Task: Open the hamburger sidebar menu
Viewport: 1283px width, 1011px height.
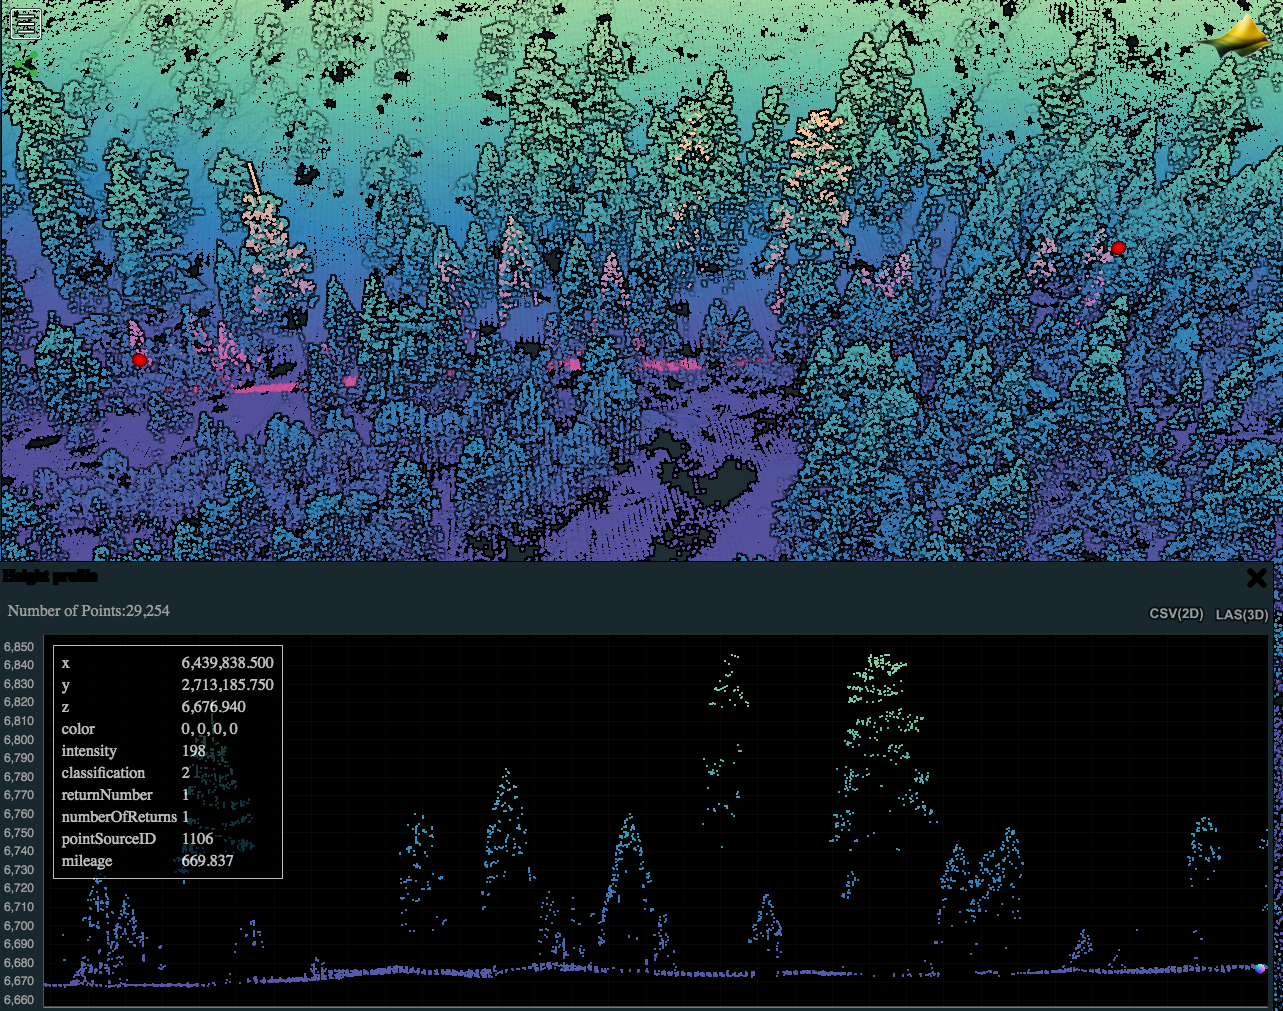Action: coord(26,23)
